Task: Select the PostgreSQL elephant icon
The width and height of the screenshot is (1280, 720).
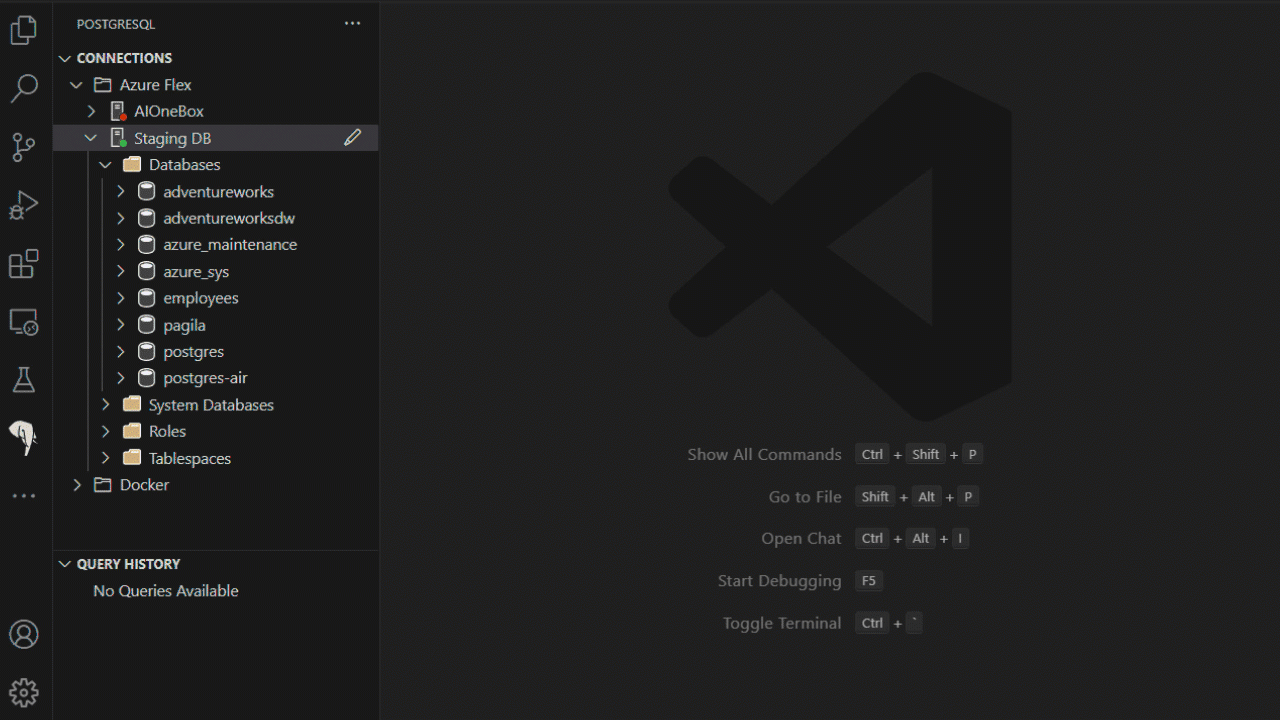Action: 24,437
